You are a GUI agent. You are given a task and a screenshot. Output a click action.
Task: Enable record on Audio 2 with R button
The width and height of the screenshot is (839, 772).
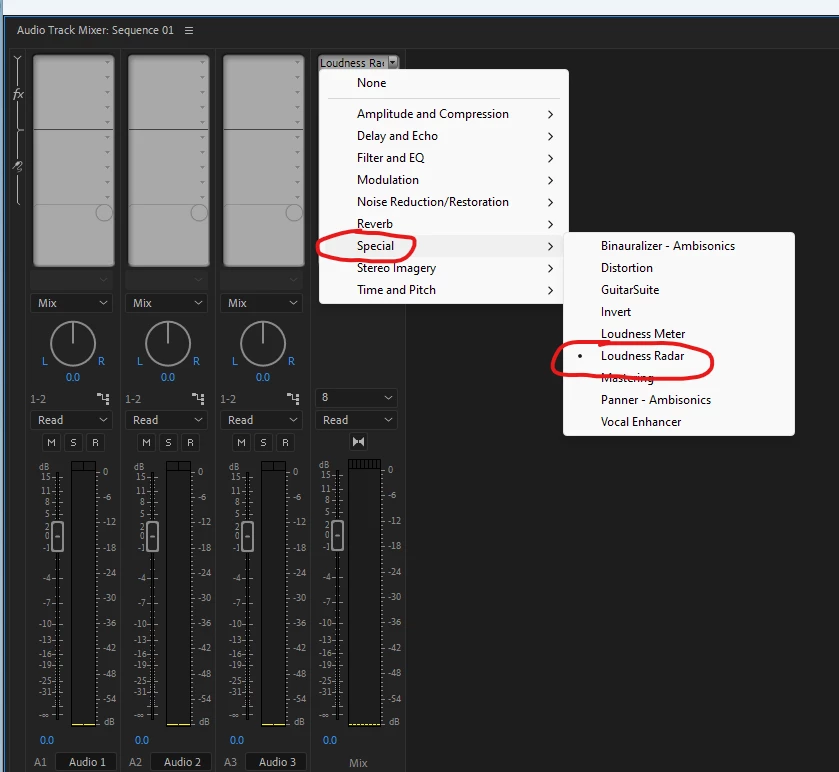click(x=190, y=442)
